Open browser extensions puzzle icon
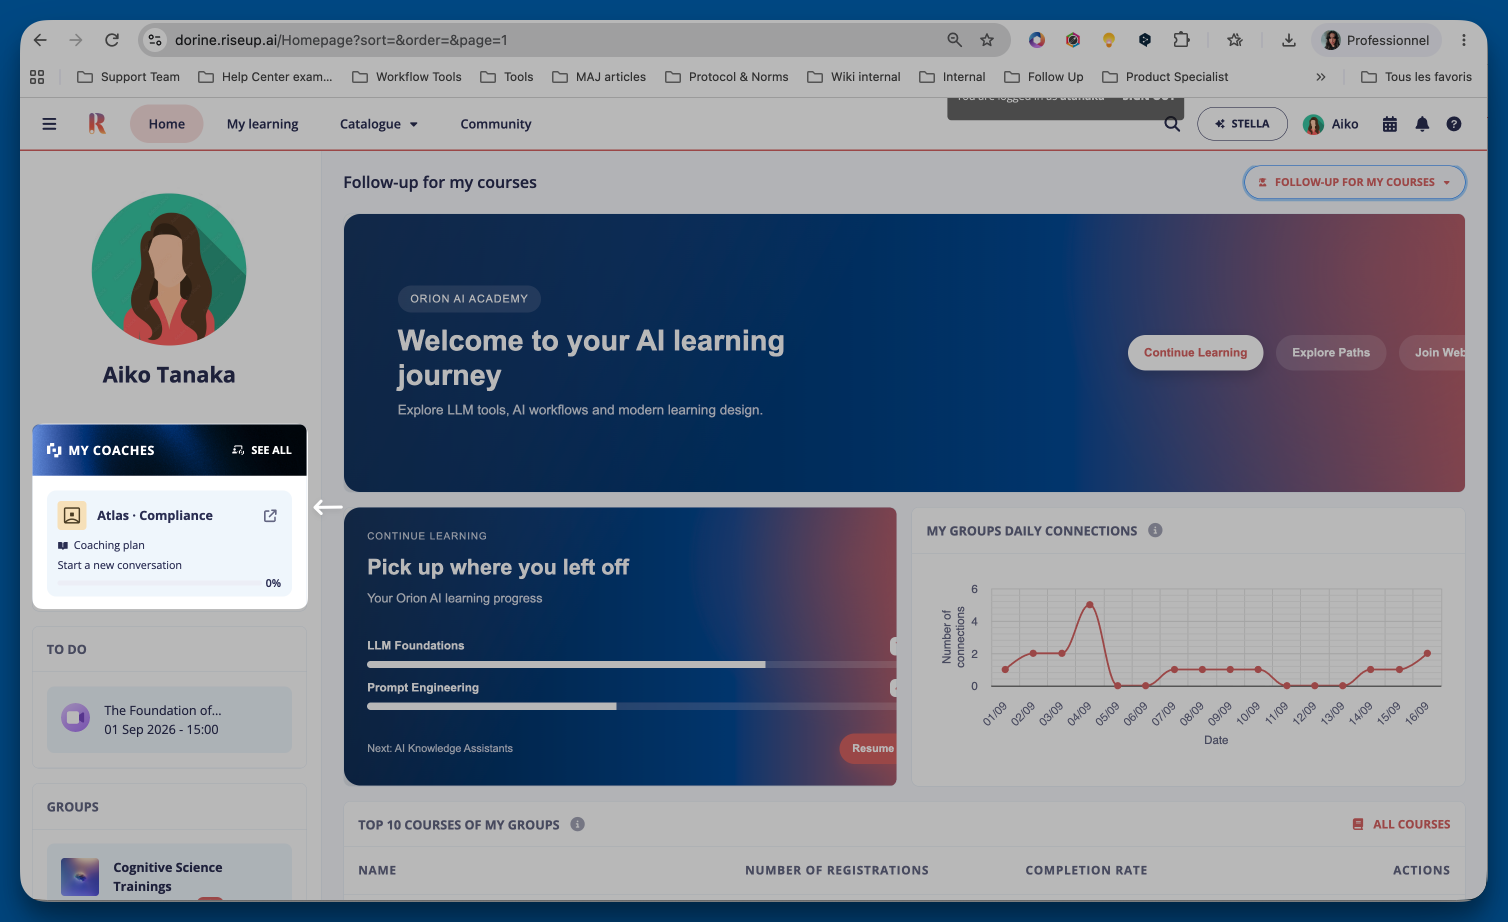Viewport: 1508px width, 922px height. coord(1181,40)
